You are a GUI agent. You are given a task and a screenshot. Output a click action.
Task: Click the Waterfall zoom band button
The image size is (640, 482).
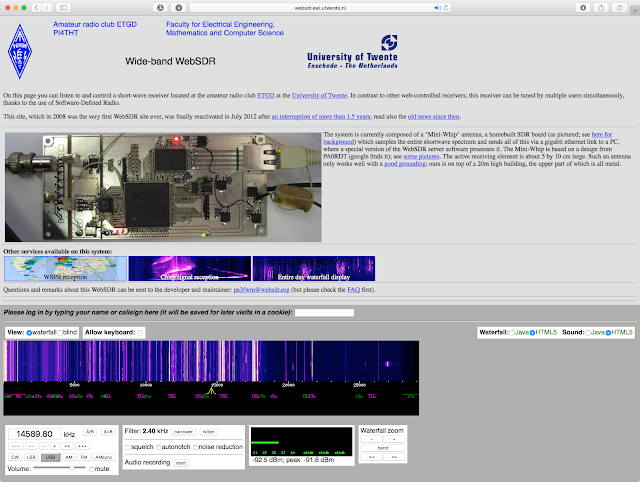click(x=383, y=448)
